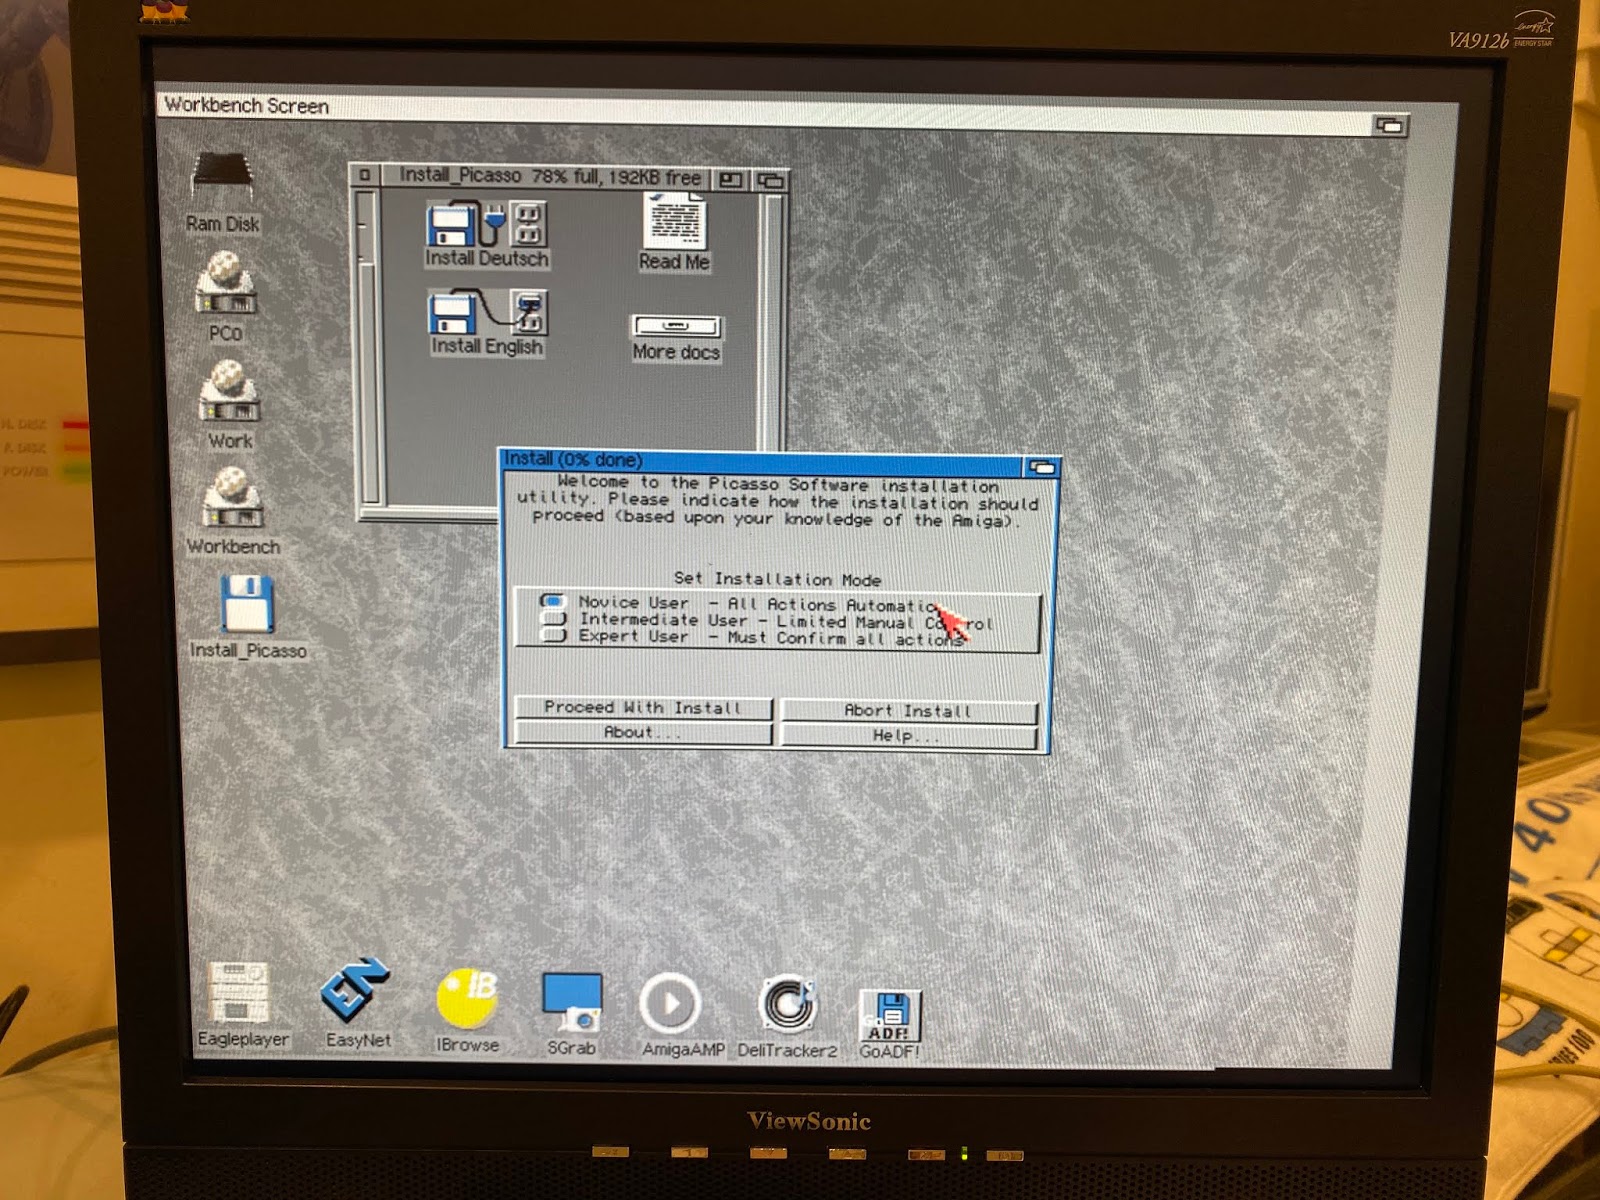Image resolution: width=1600 pixels, height=1200 pixels.
Task: Select the Install_Picasso floppy disk icon
Action: (x=247, y=617)
